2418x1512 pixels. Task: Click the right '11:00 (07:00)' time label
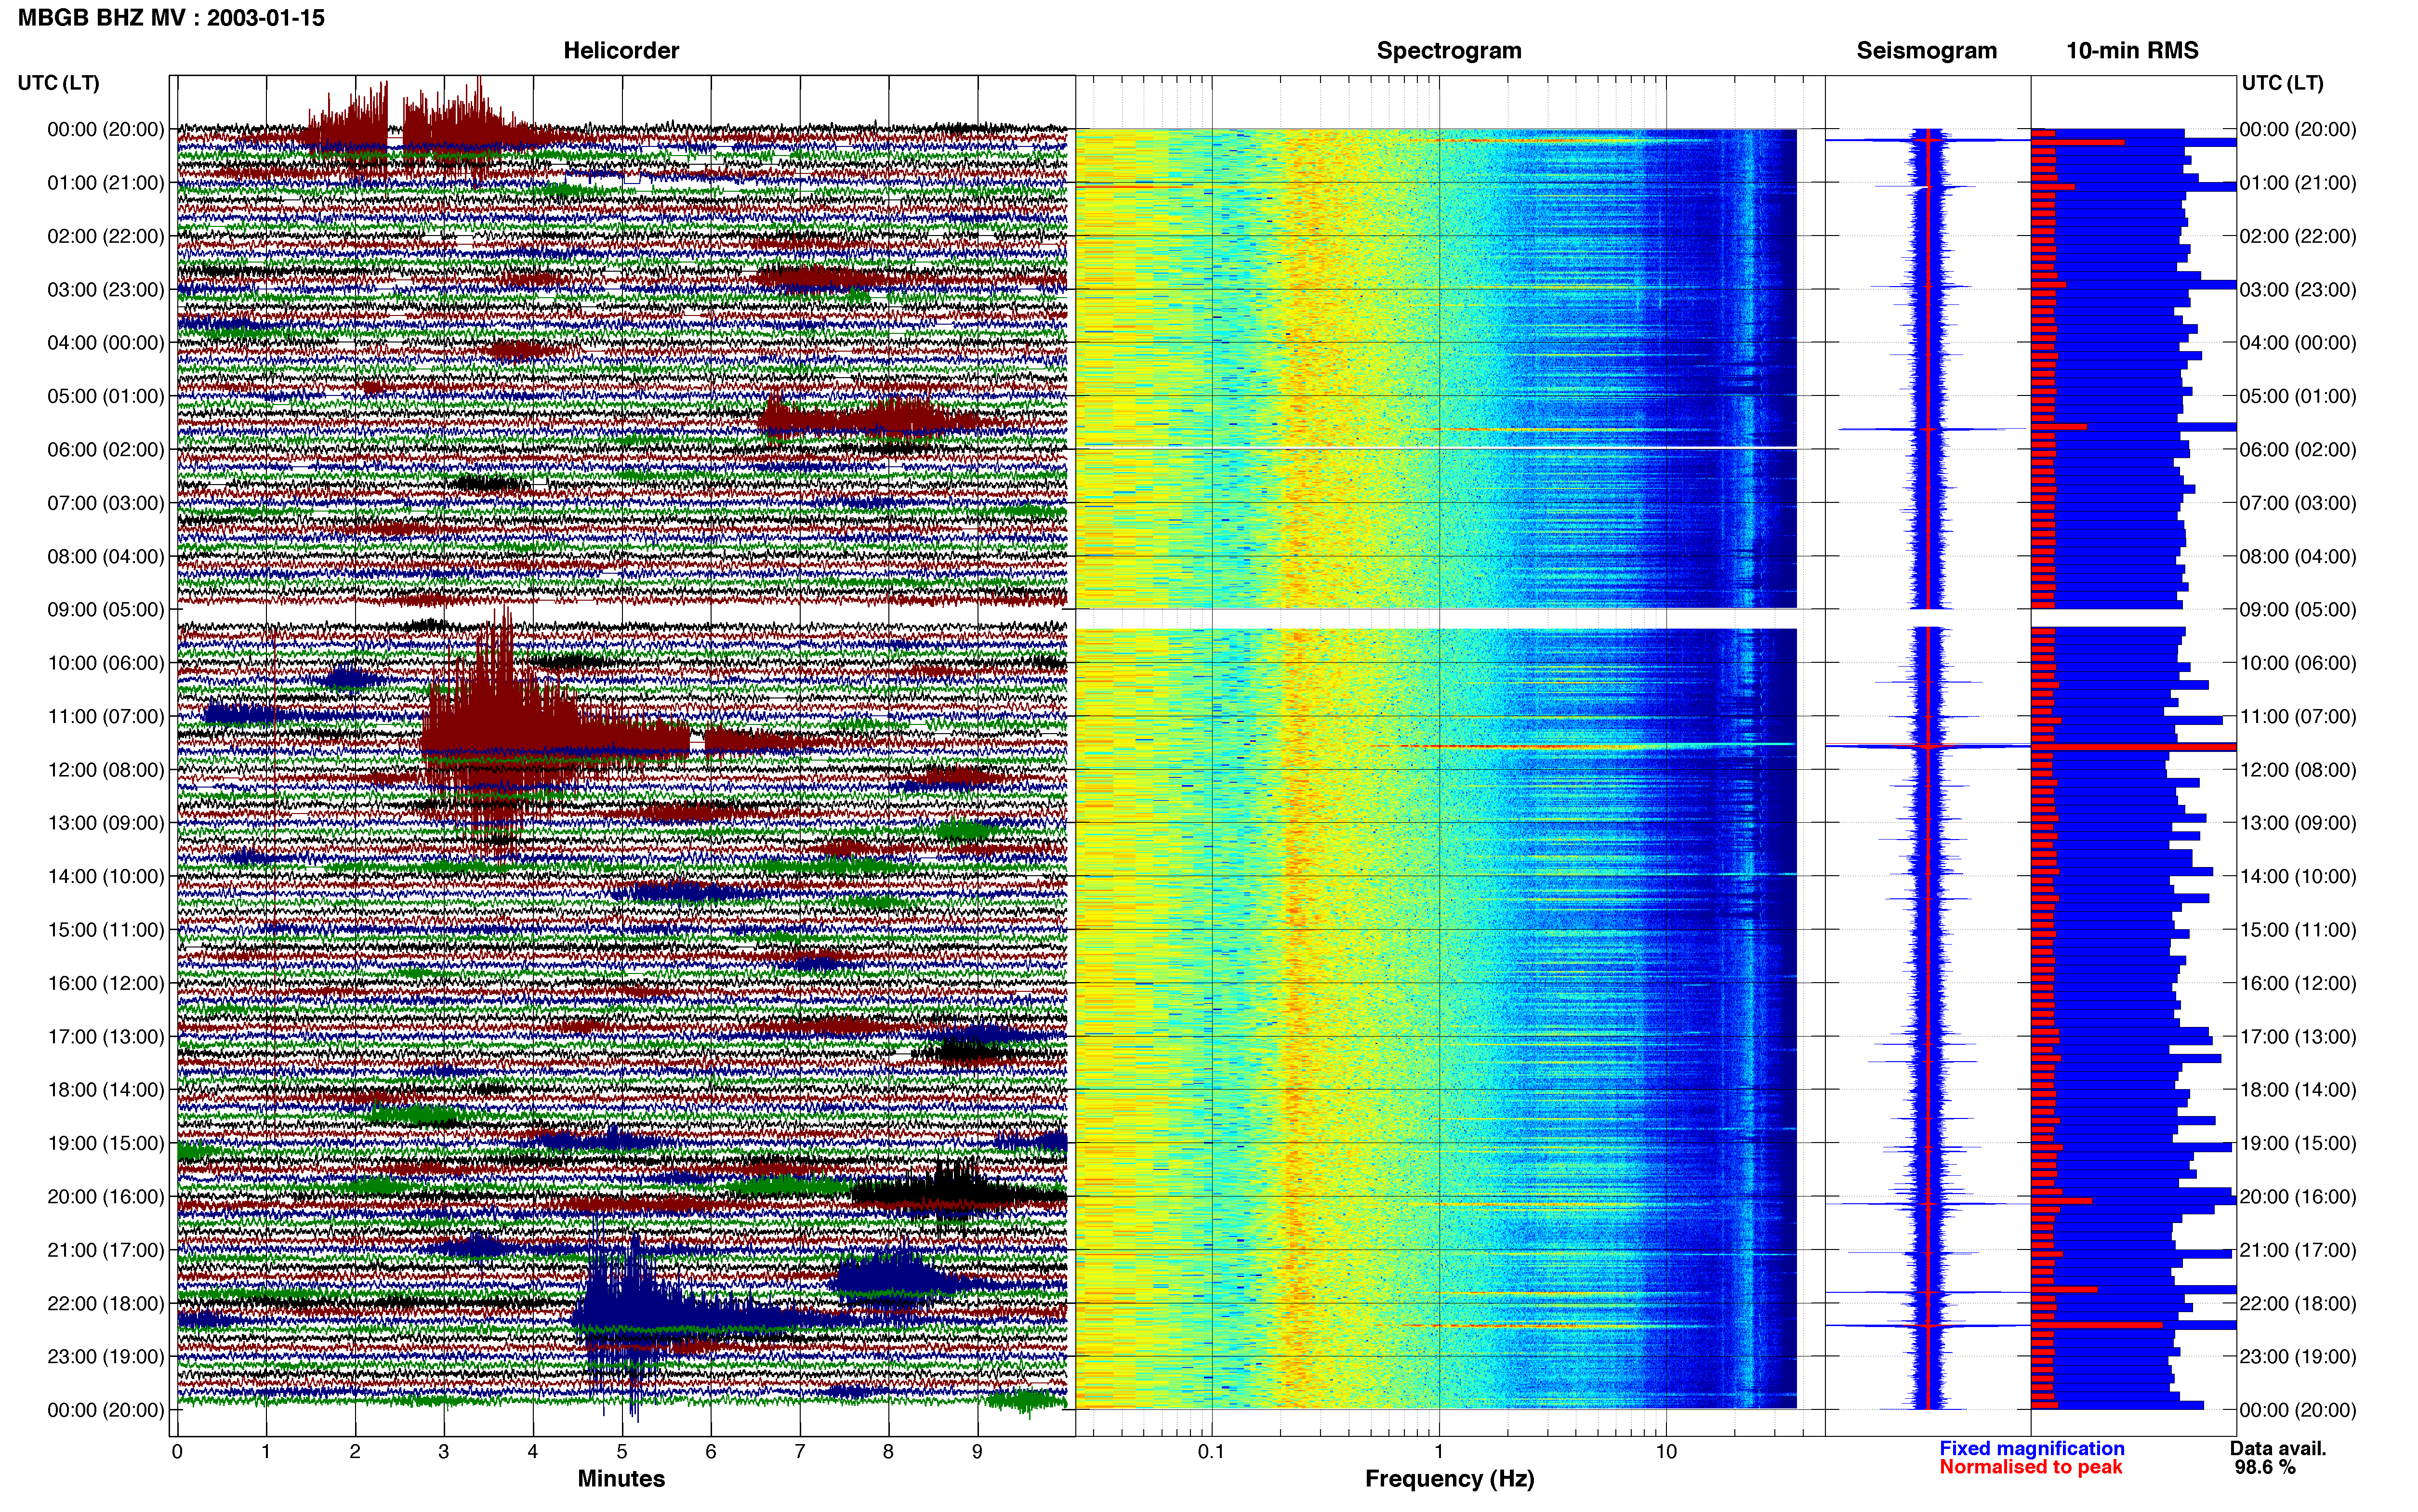[x=2298, y=716]
